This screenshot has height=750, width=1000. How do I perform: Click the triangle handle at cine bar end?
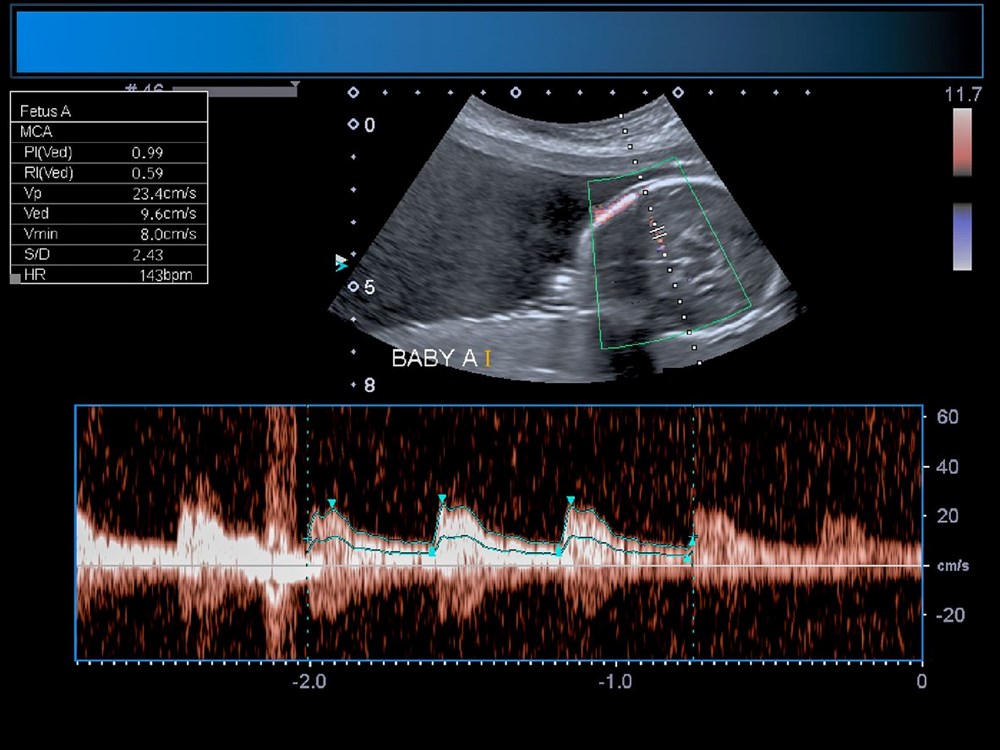click(294, 85)
